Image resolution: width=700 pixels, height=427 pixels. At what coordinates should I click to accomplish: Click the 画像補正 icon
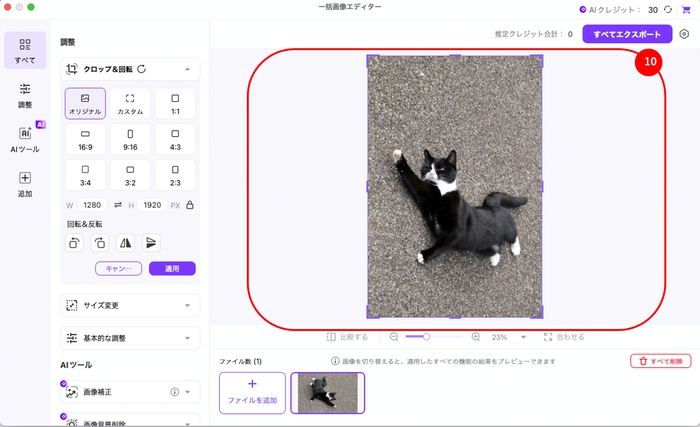71,392
